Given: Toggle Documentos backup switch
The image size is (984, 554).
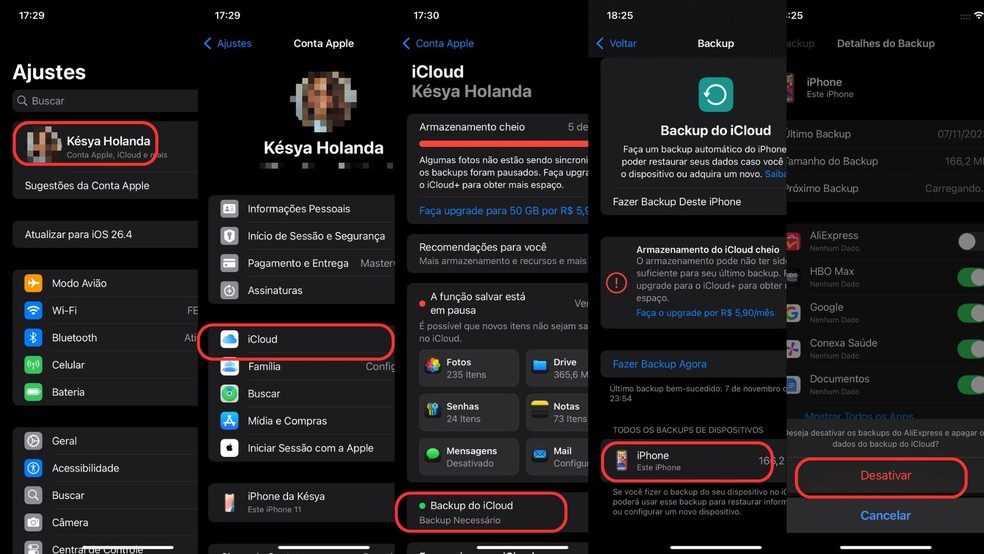Looking at the screenshot, I should (971, 384).
